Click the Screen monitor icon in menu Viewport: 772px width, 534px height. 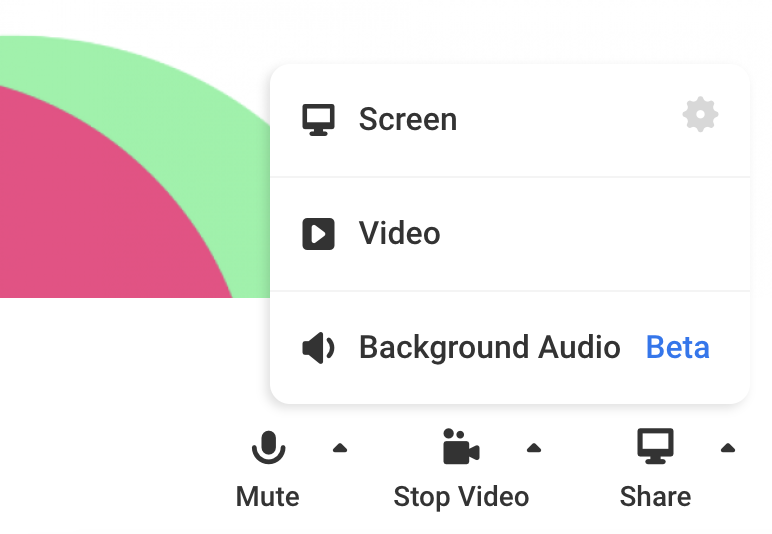[318, 120]
